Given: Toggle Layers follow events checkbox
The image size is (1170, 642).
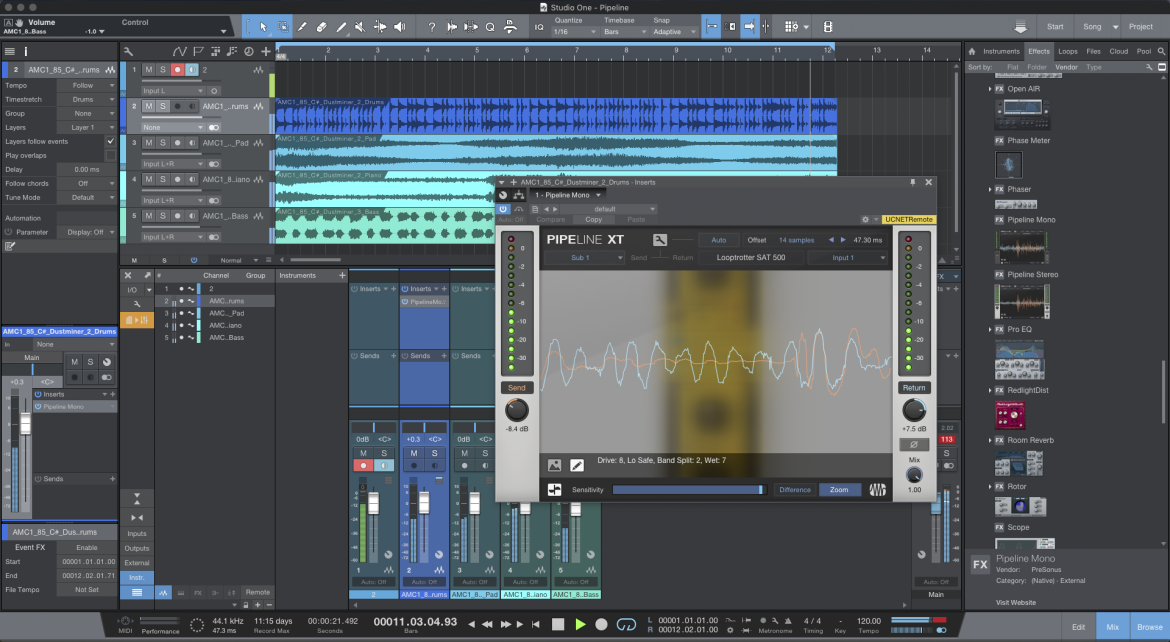Looking at the screenshot, I should point(110,141).
